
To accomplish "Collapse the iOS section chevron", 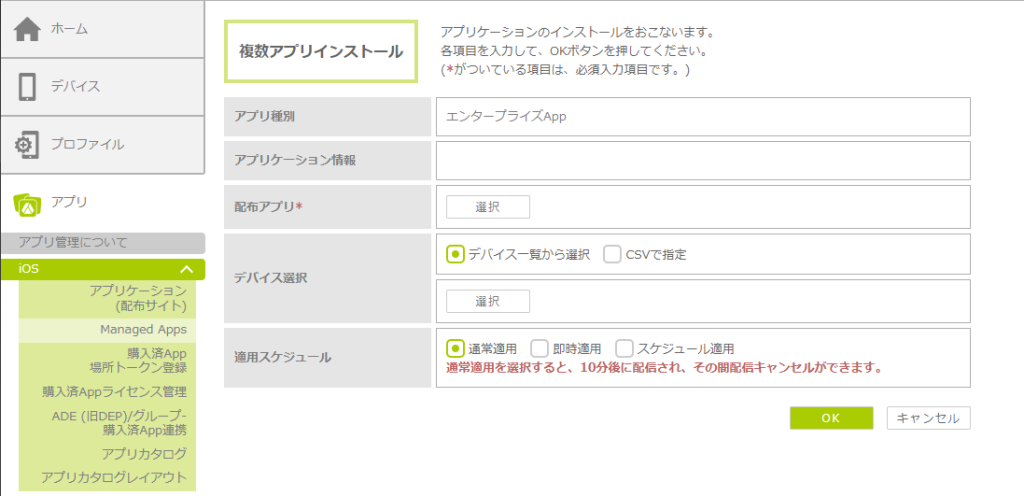I will click(186, 270).
